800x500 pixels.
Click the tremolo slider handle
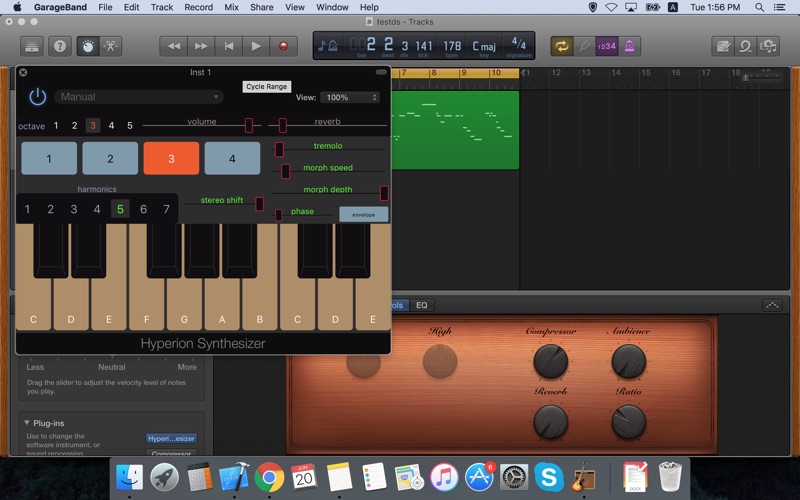click(279, 149)
